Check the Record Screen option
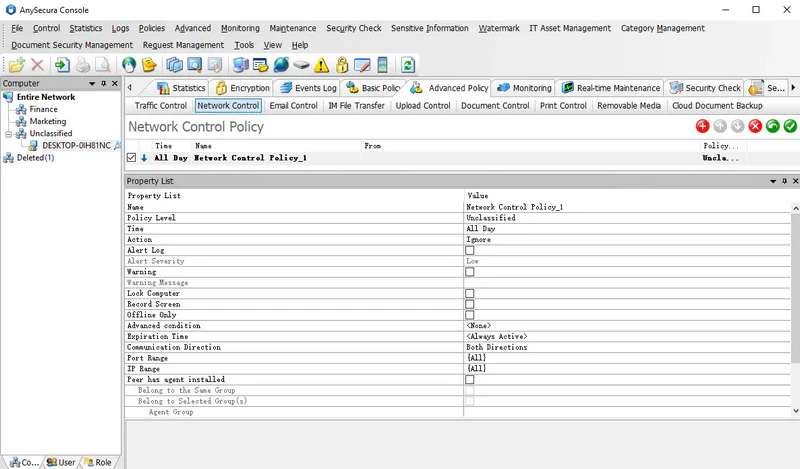The height and width of the screenshot is (469, 800). (x=469, y=304)
